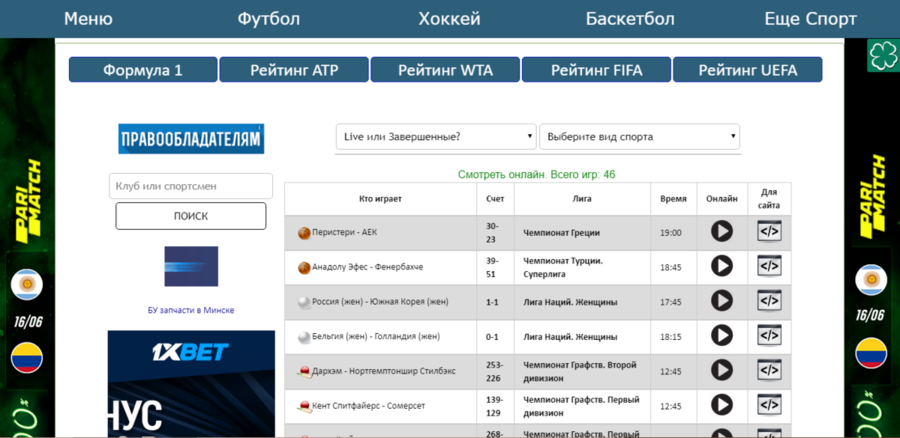Start the Бельгия - Голландия online broadcast

pyautogui.click(x=721, y=336)
